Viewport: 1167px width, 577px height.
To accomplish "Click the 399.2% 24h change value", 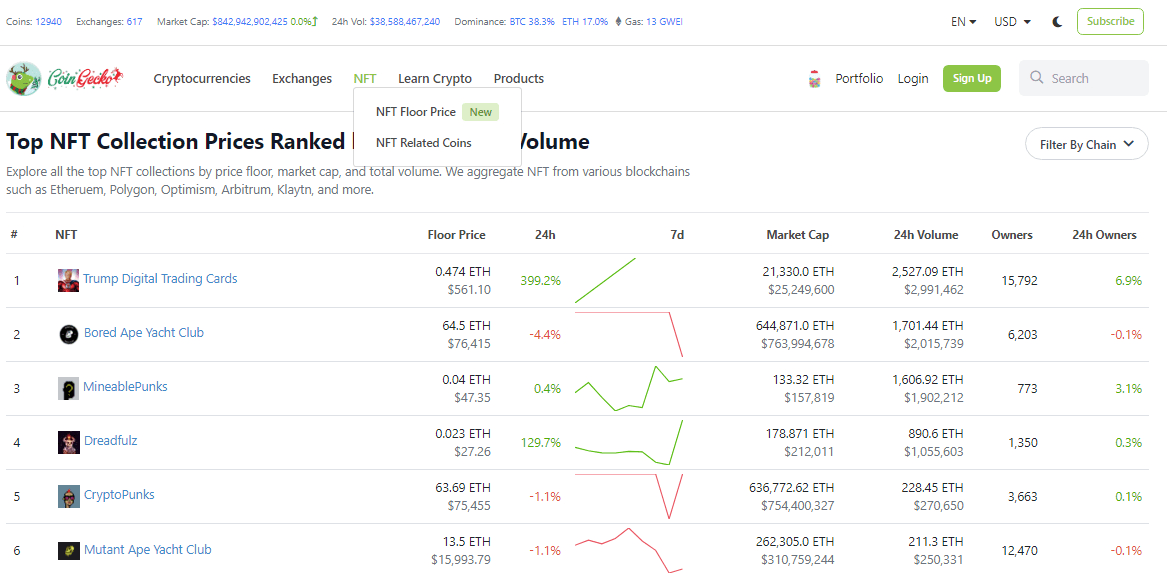I will 541,281.
